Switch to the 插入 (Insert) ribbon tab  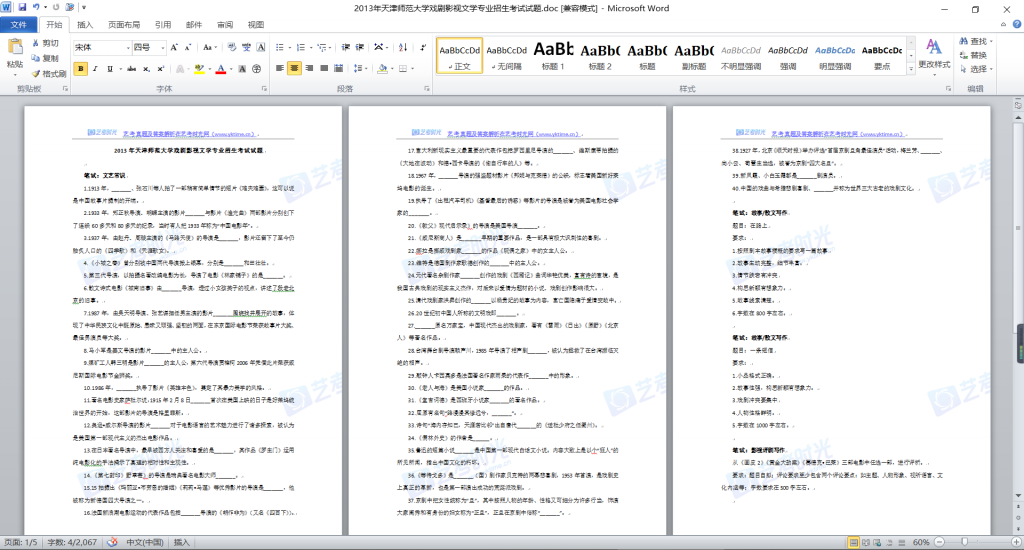85,24
